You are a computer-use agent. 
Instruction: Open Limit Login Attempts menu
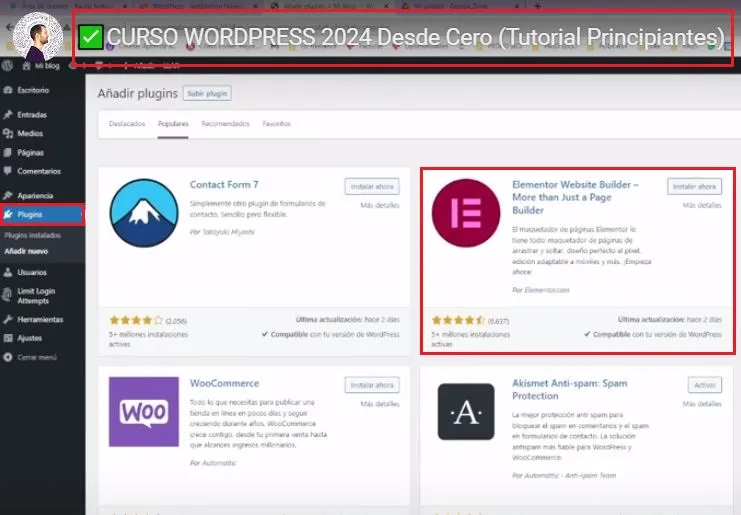point(36,296)
